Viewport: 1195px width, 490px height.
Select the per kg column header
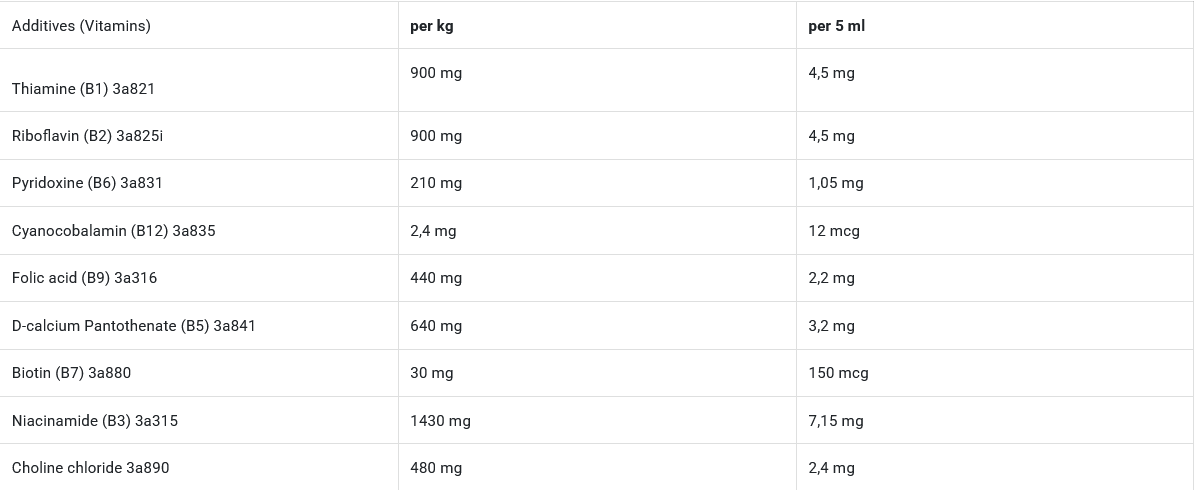pos(432,26)
